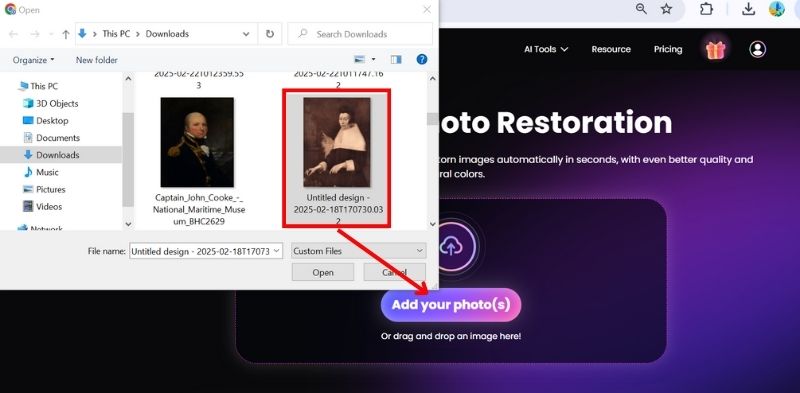Toggle the preview pane icon
The height and width of the screenshot is (393, 800).
click(396, 60)
